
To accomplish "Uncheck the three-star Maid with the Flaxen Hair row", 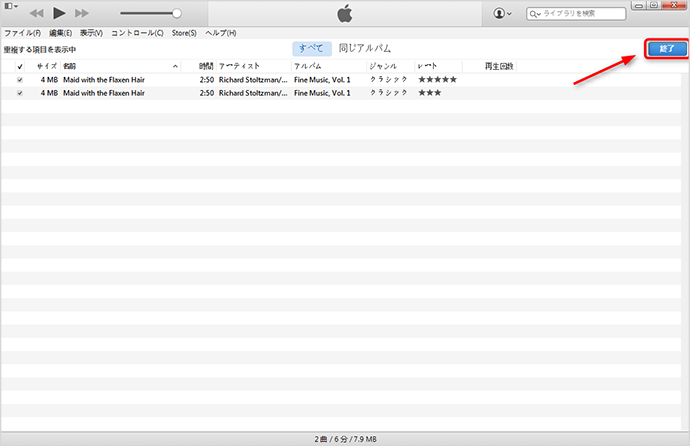I will coord(20,93).
